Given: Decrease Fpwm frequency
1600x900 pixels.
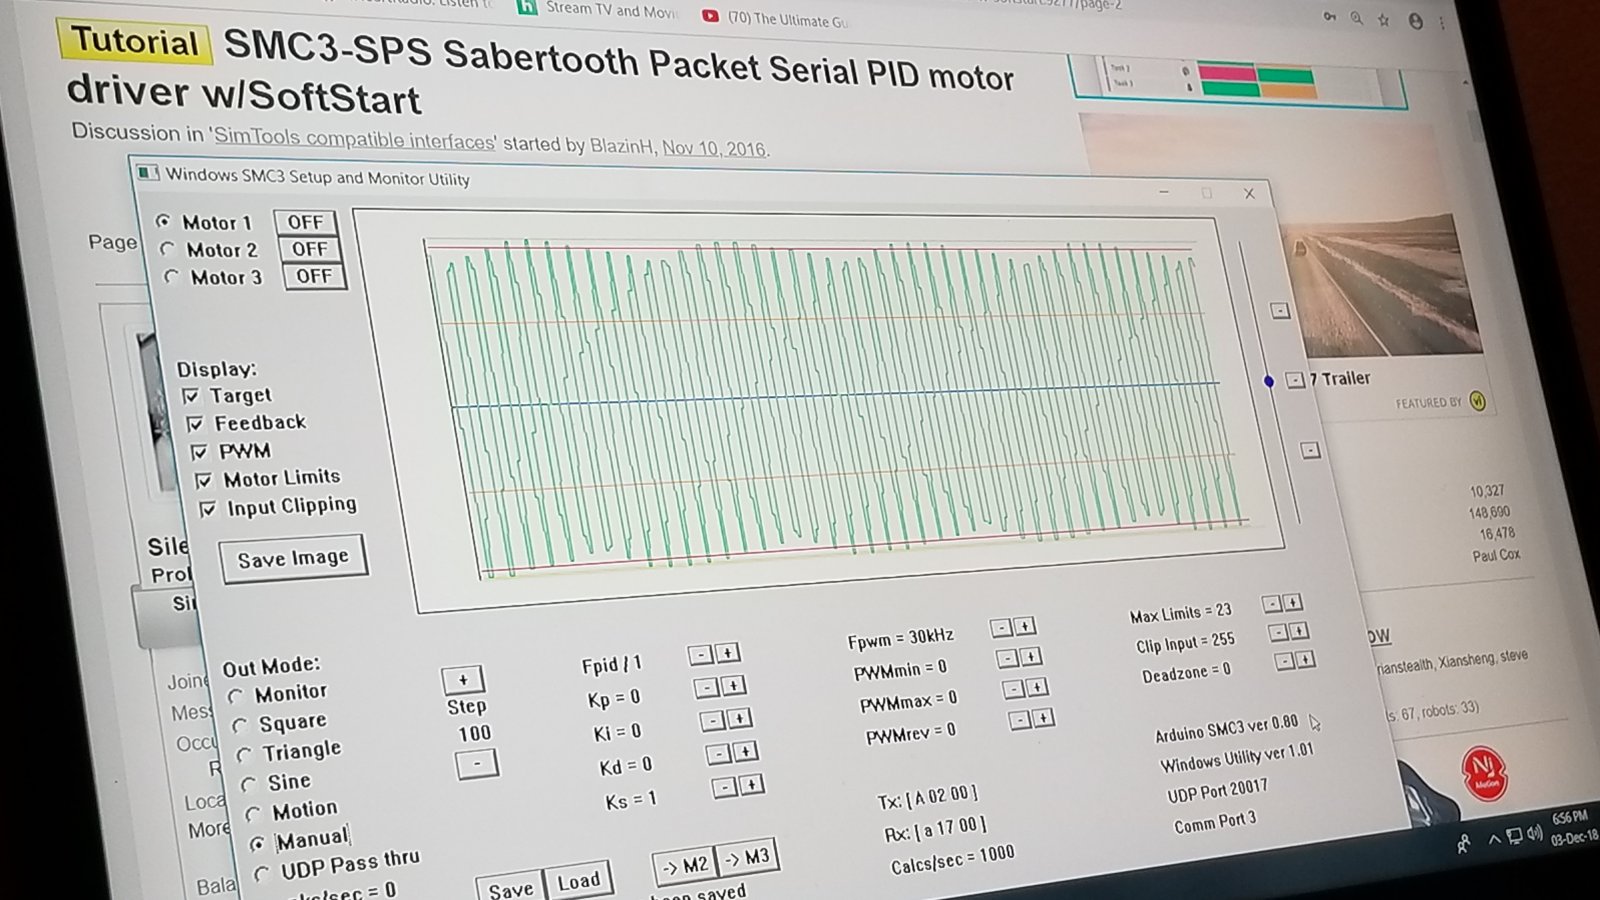Looking at the screenshot, I should click(1001, 628).
